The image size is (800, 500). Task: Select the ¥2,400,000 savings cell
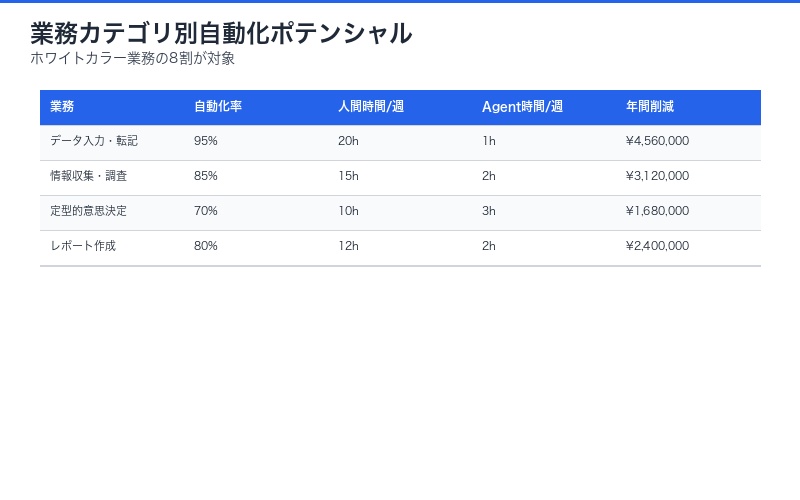pos(657,246)
